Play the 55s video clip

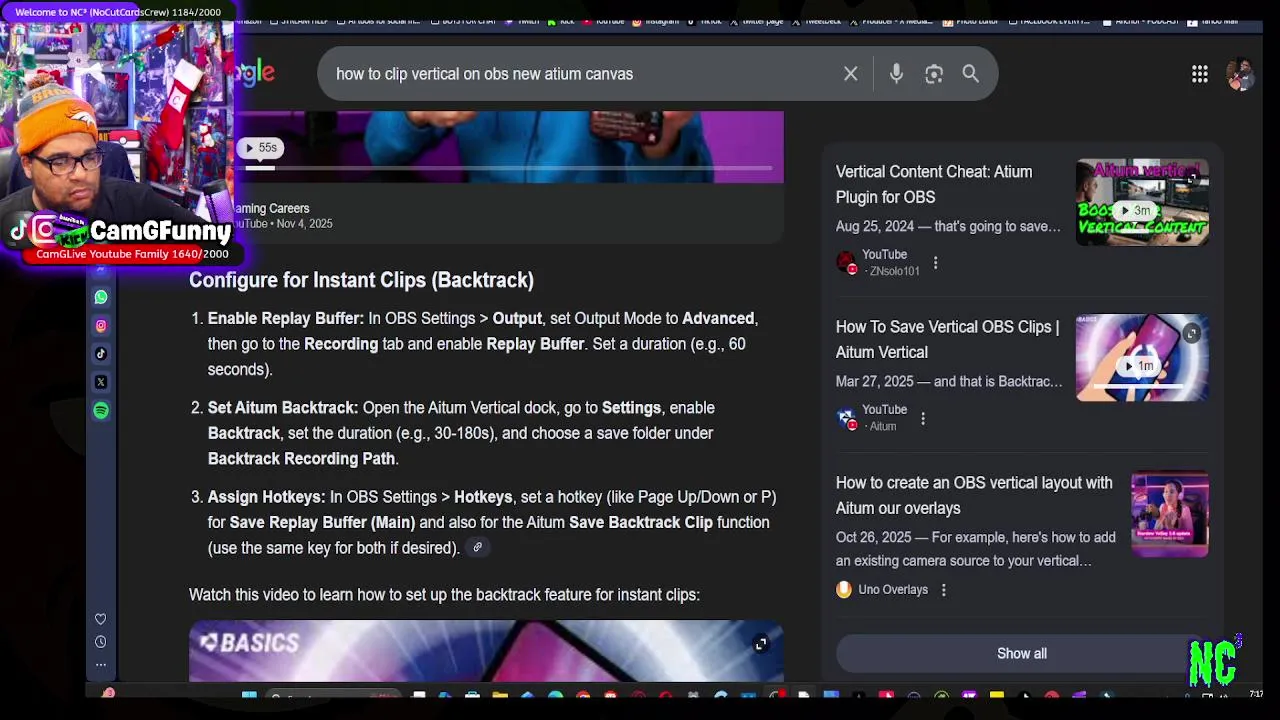[x=260, y=148]
